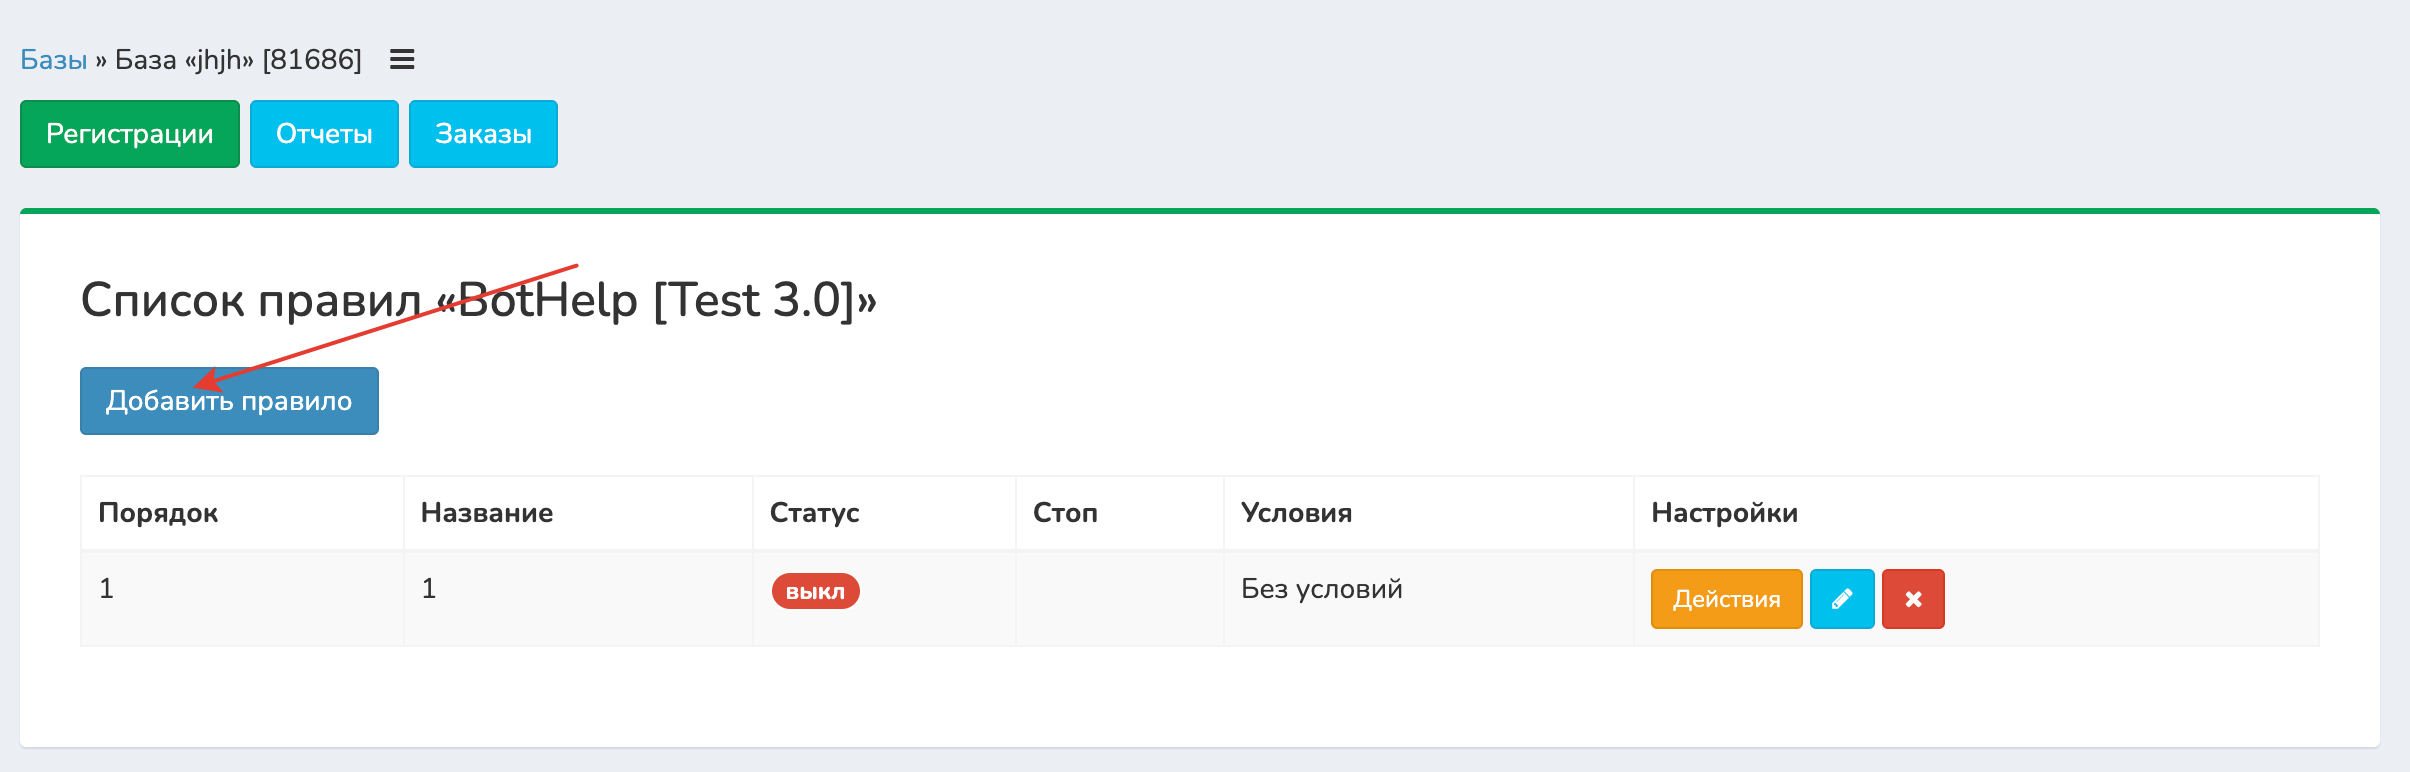2410x772 pixels.
Task: Click the «Добавить правило» button
Action: [x=229, y=401]
